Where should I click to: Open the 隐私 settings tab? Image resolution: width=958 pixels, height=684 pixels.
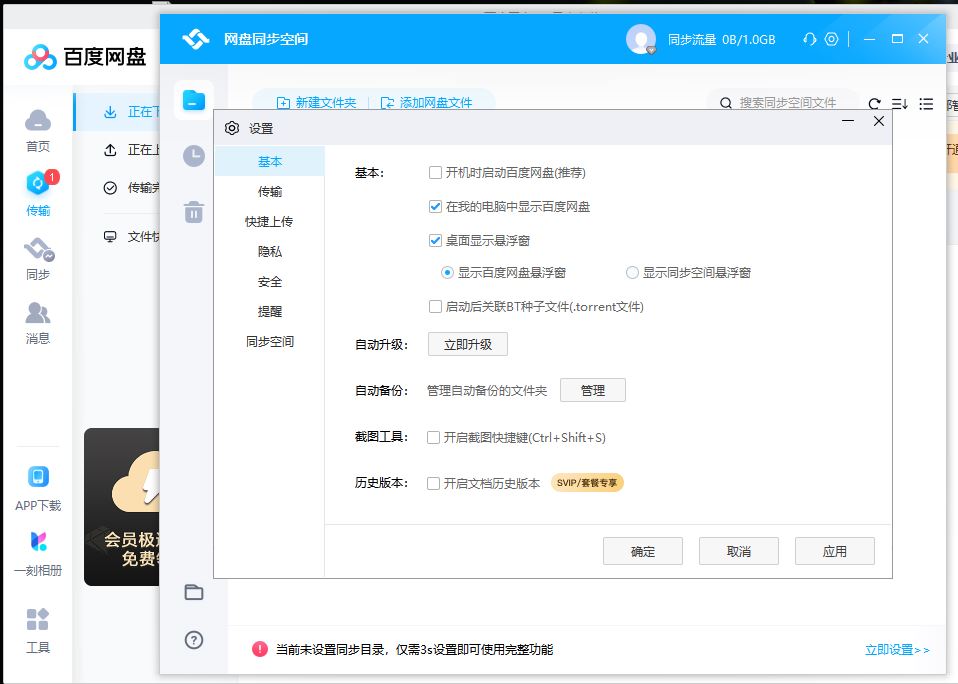pos(269,251)
